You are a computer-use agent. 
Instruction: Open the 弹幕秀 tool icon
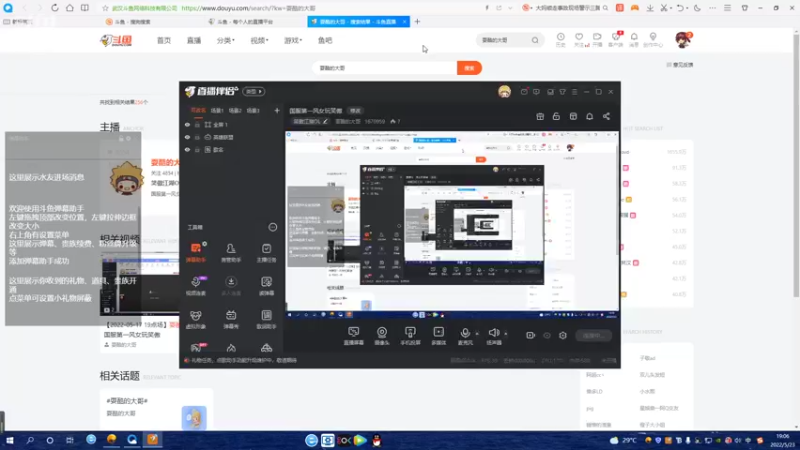(x=231, y=319)
